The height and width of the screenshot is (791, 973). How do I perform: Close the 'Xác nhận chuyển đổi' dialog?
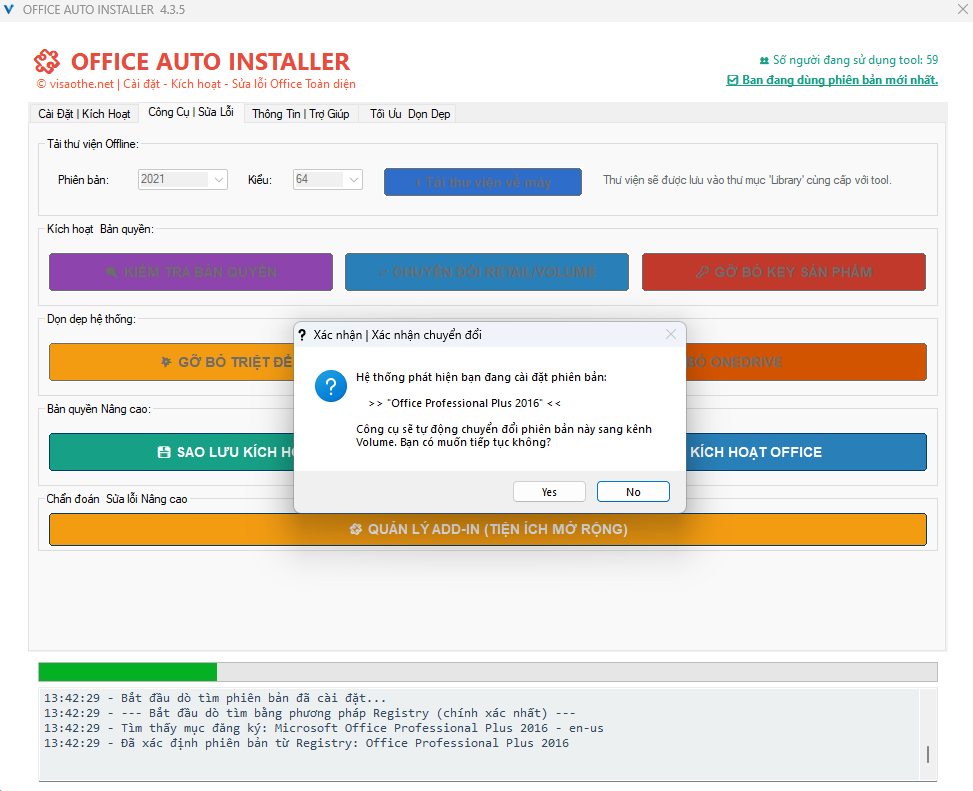point(671,334)
